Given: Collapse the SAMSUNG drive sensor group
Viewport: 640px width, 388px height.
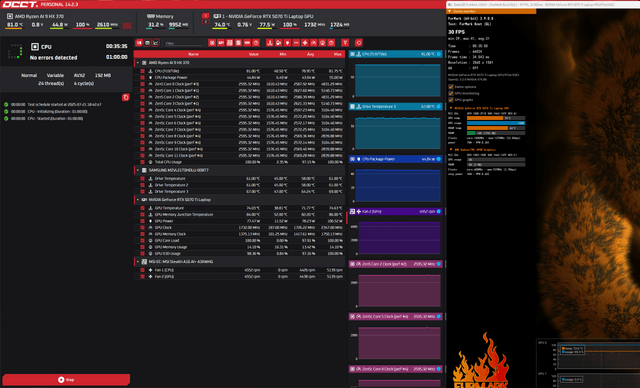Looking at the screenshot, I should coord(138,170).
